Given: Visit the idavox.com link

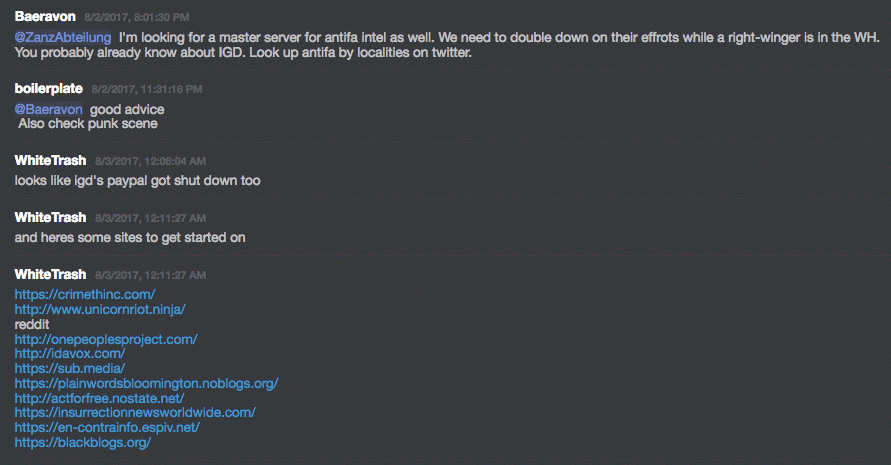Looking at the screenshot, I should coord(70,354).
